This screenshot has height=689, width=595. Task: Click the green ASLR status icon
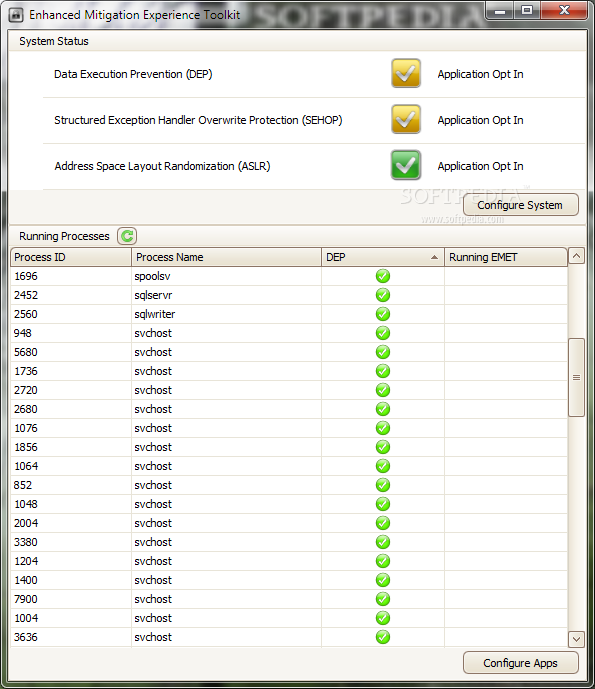[406, 165]
